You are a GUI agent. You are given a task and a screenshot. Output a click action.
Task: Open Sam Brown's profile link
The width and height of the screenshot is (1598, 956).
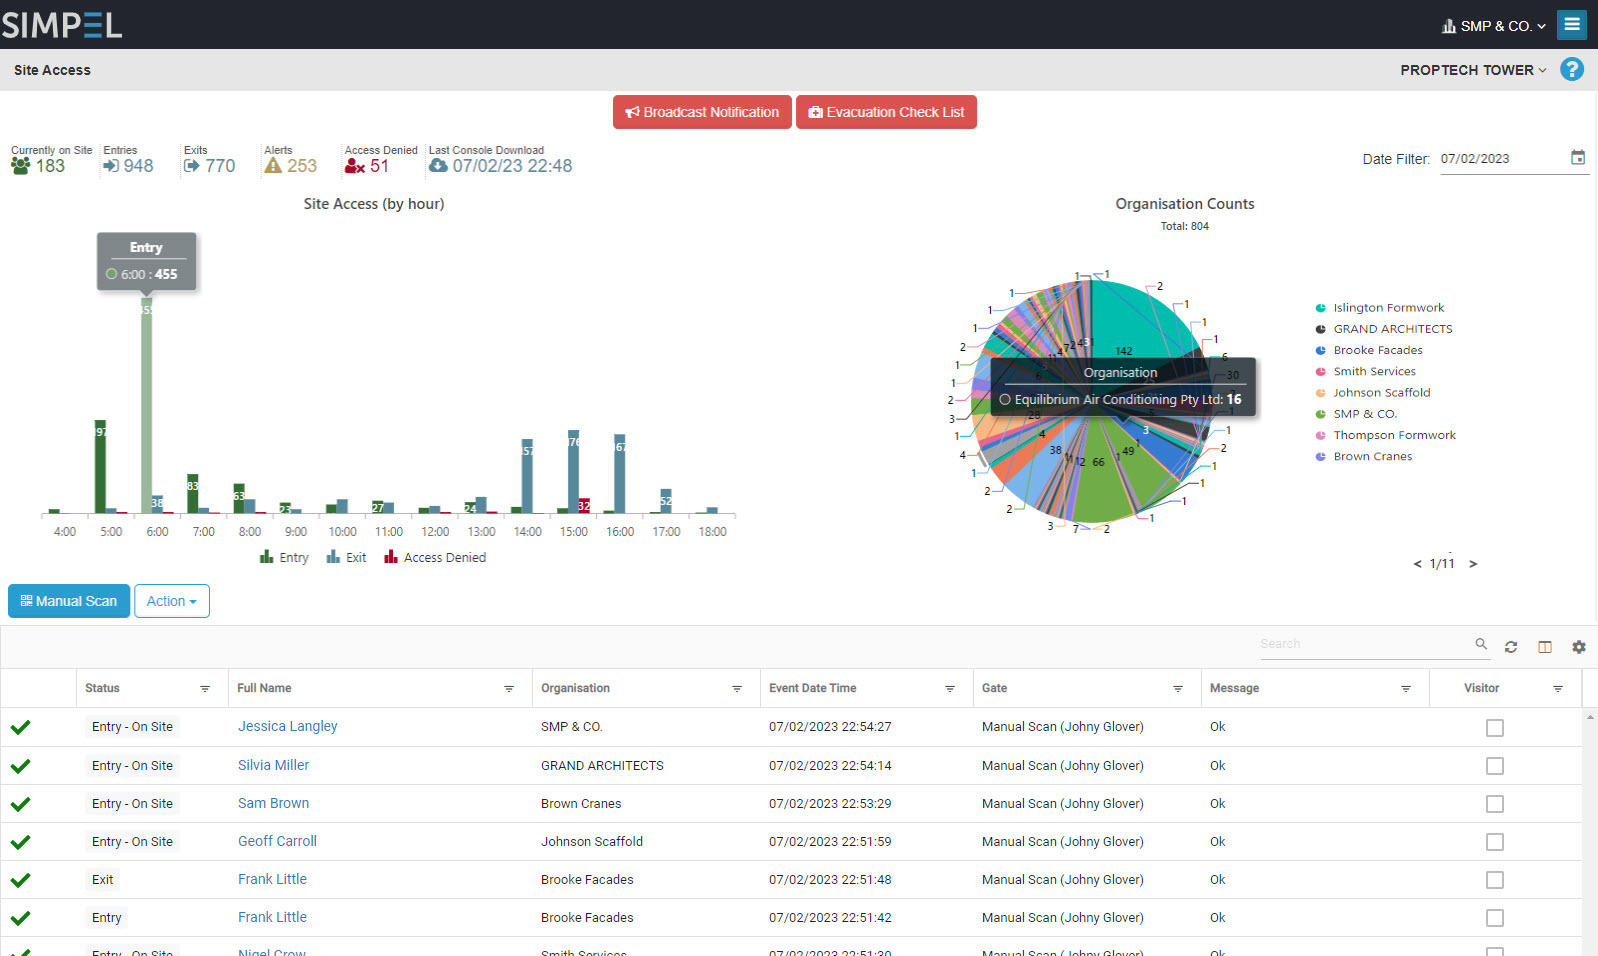(x=273, y=803)
